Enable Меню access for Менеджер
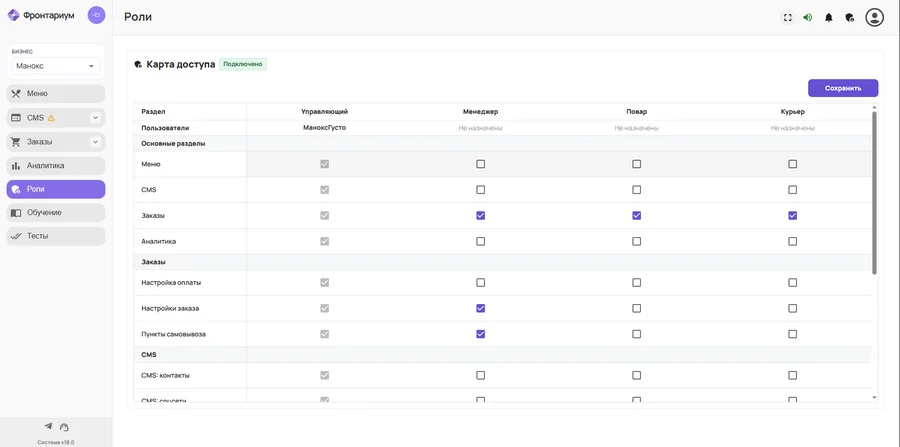The image size is (900, 447). coord(480,164)
